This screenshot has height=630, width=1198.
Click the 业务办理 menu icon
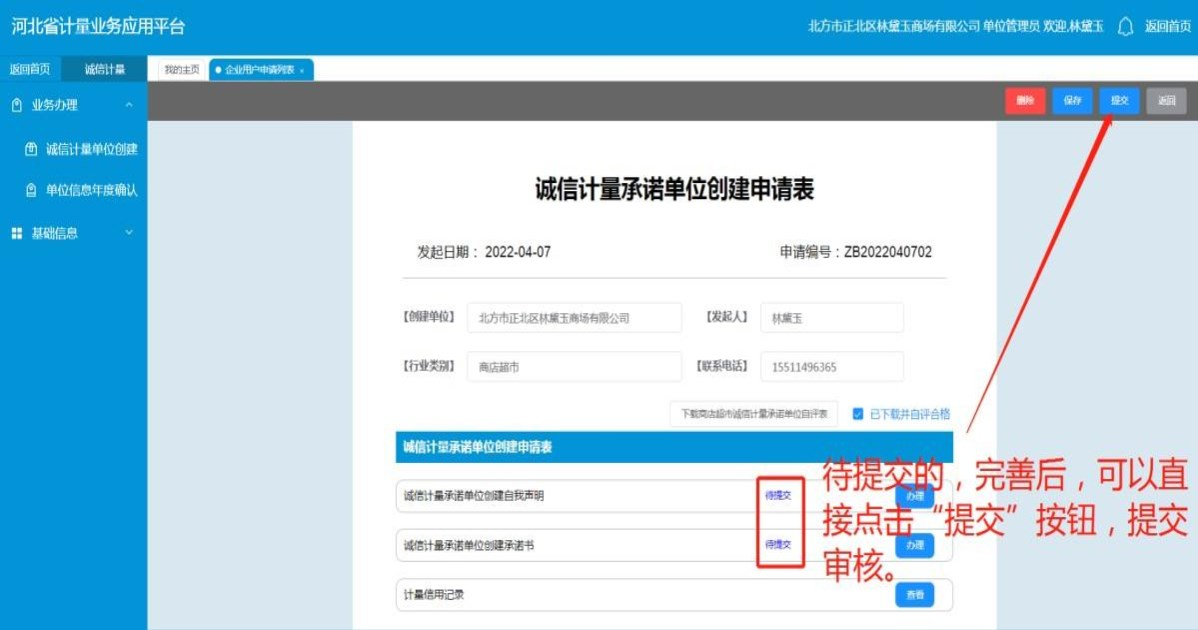pos(17,105)
